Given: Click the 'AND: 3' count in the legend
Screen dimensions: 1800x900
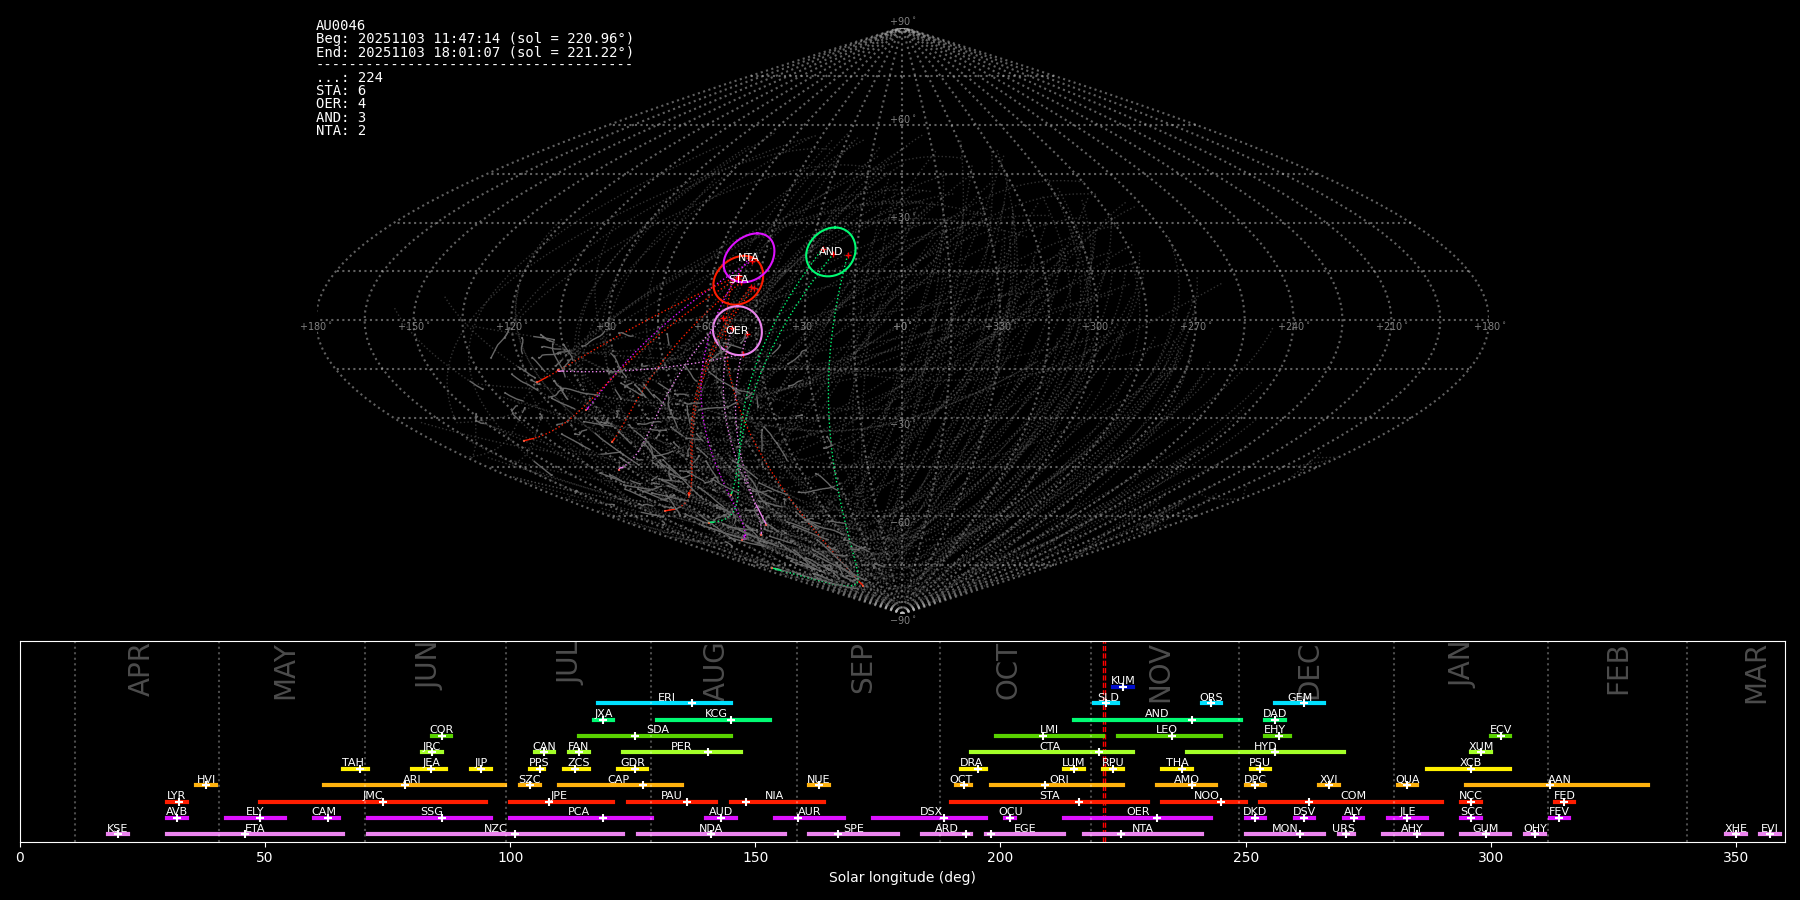Looking at the screenshot, I should [x=341, y=118].
